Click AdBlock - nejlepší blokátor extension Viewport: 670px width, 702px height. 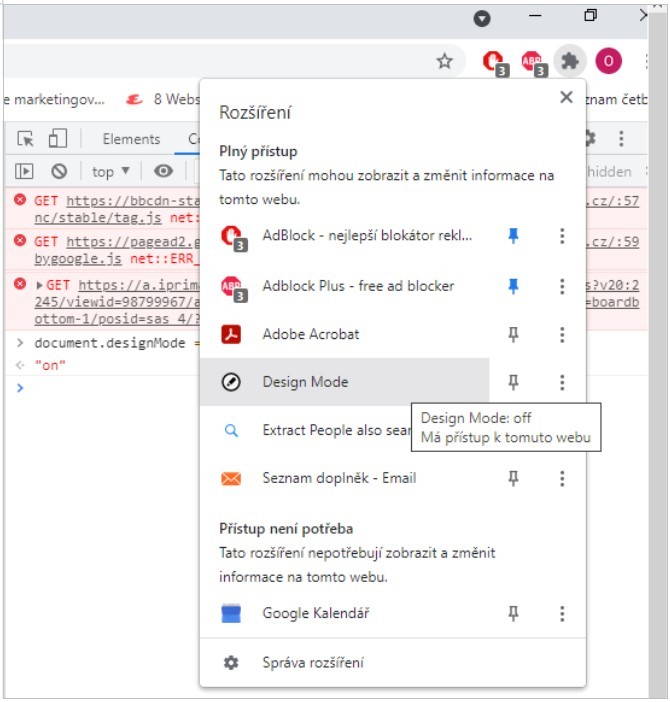[345, 235]
